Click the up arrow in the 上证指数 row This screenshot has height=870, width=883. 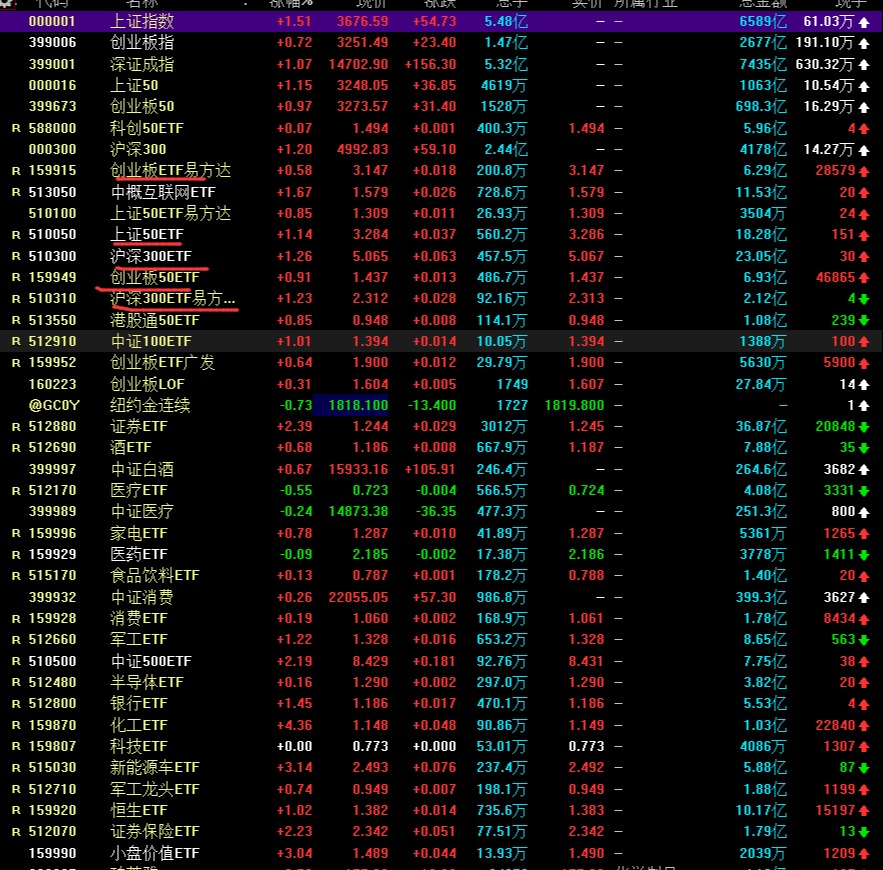[864, 23]
